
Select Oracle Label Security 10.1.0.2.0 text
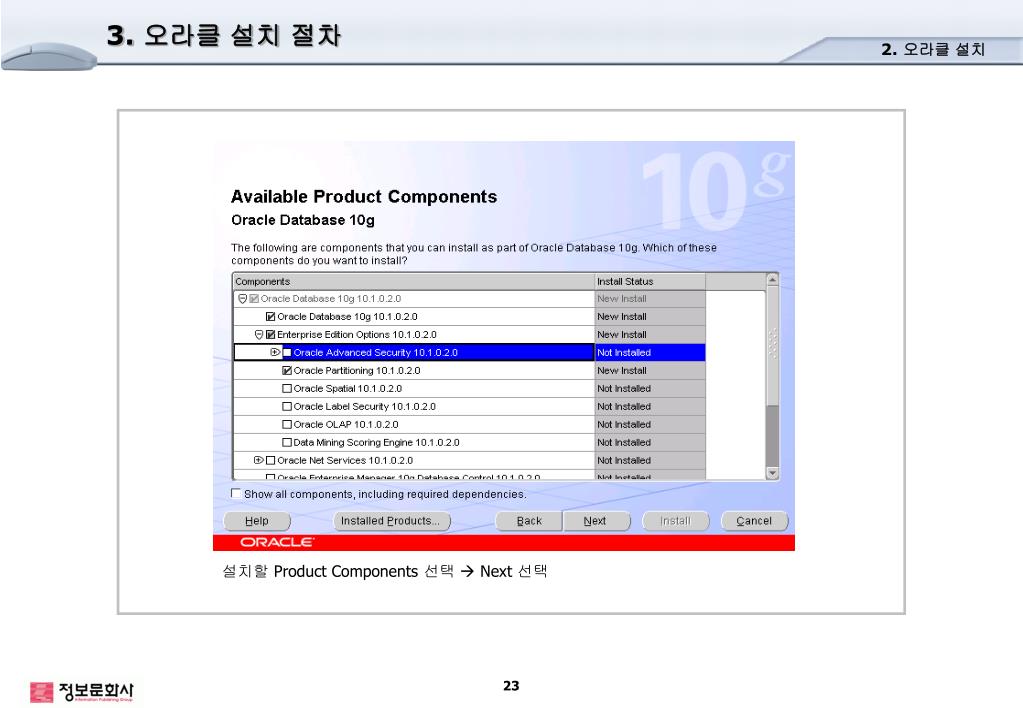364,407
